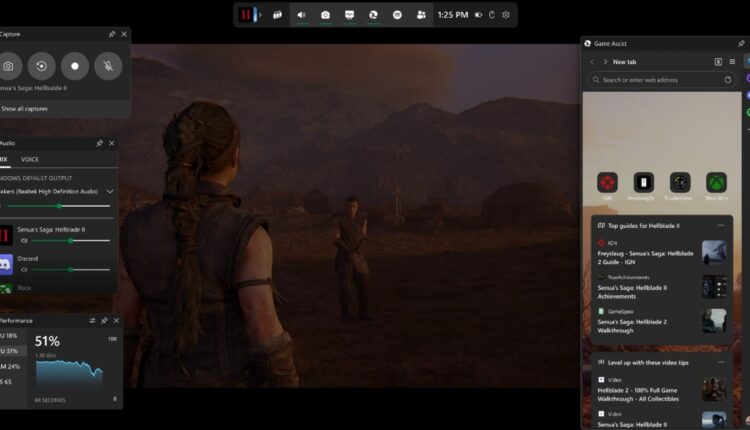The image size is (750, 430).
Task: Open Performance widget options
Action: [x=92, y=320]
